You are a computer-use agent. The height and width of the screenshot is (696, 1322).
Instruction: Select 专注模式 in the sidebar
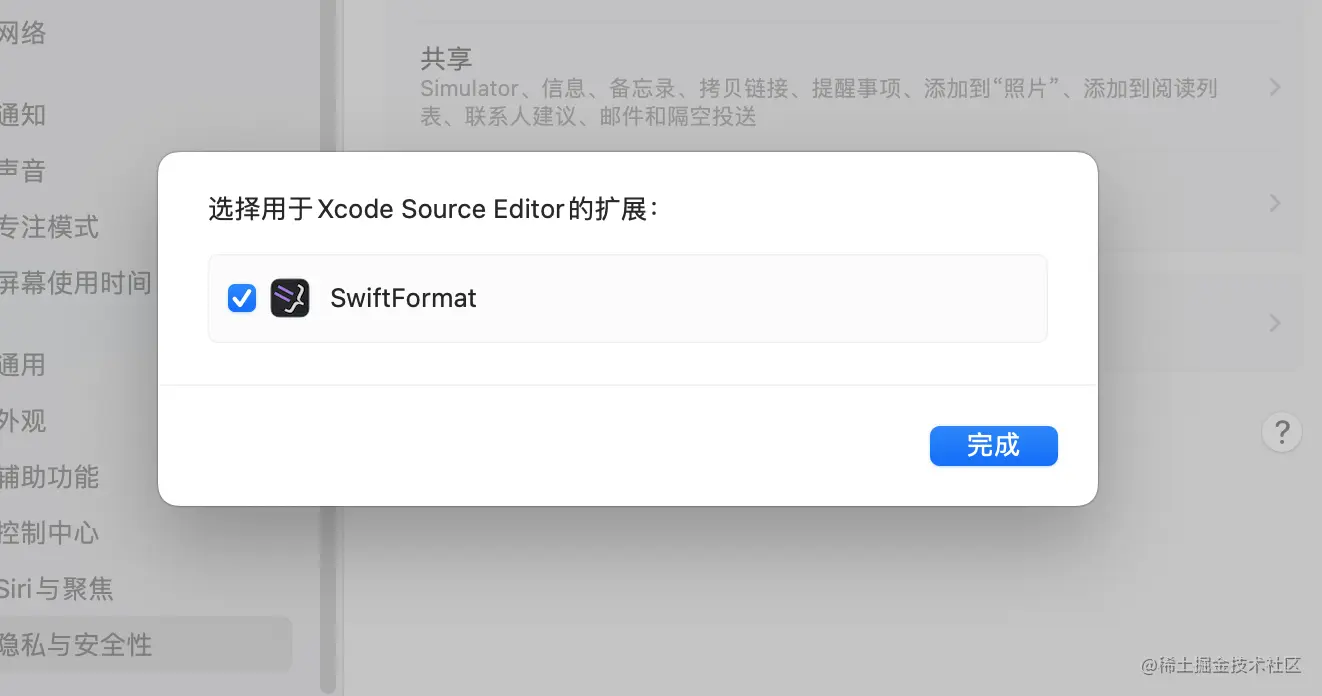pyautogui.click(x=49, y=227)
